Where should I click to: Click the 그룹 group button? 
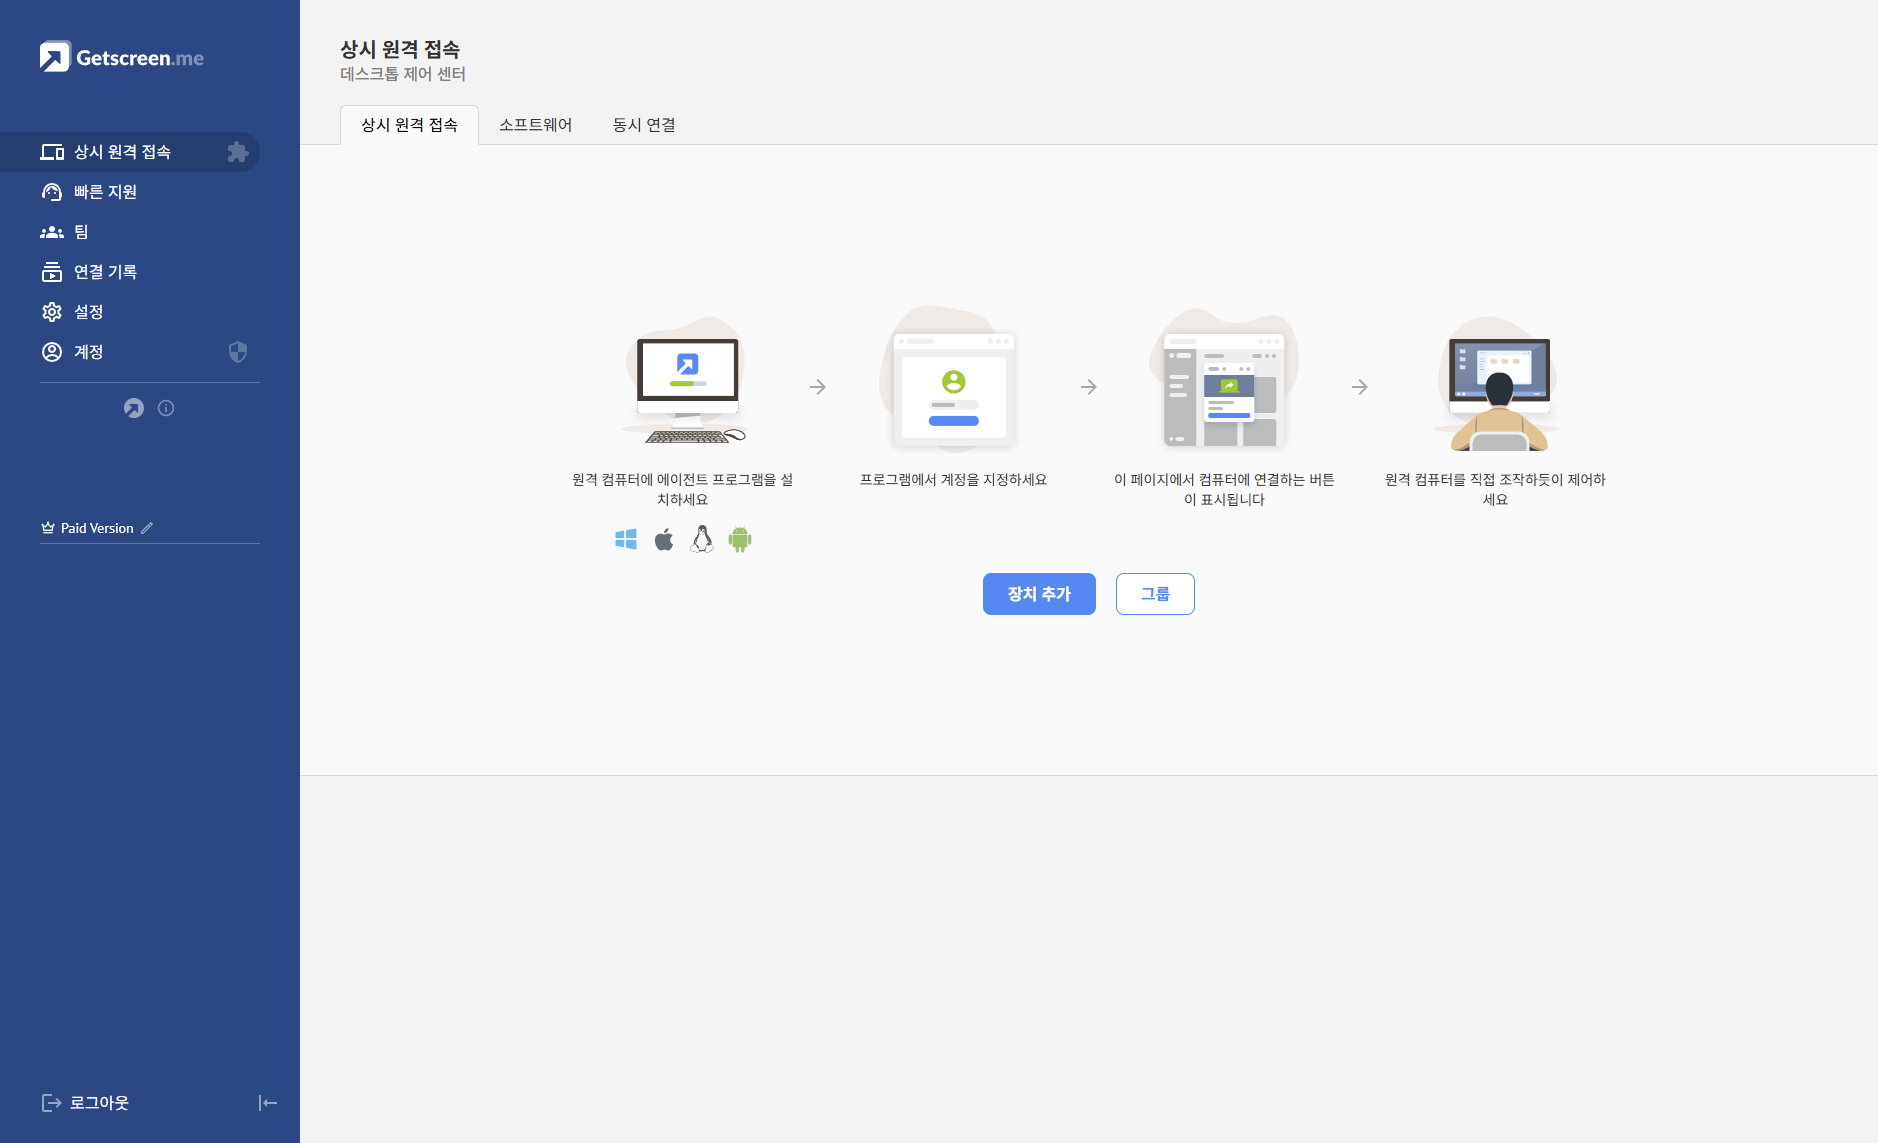(x=1155, y=594)
